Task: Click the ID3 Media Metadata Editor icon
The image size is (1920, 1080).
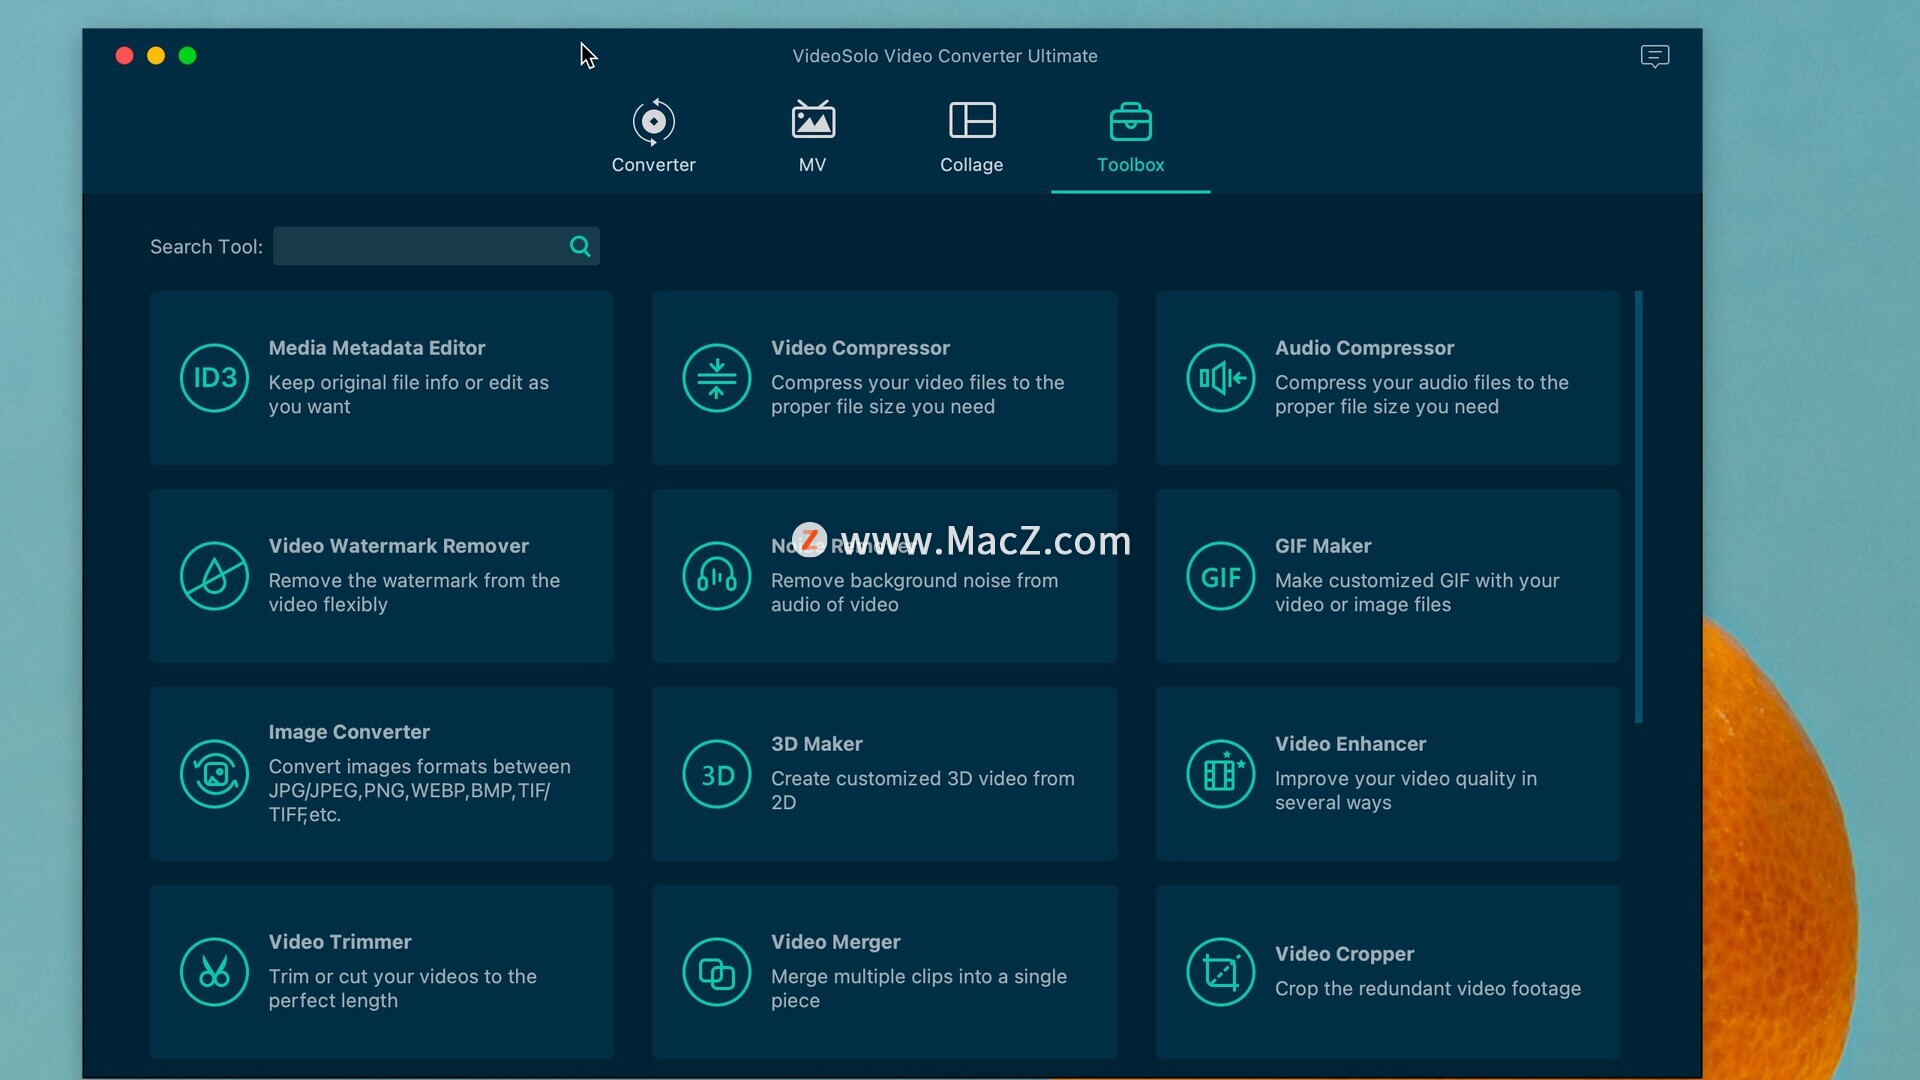Action: tap(214, 378)
